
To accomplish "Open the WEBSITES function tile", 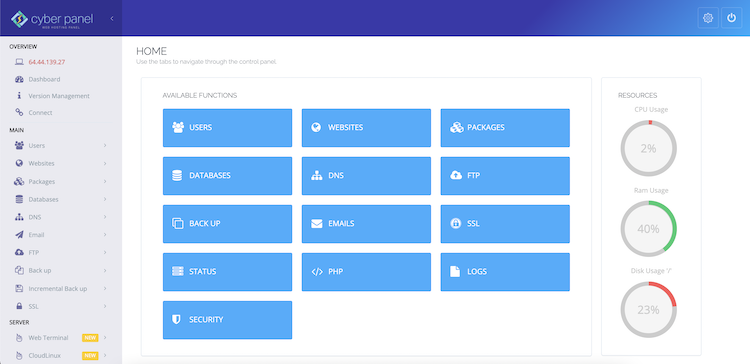I will coord(366,128).
